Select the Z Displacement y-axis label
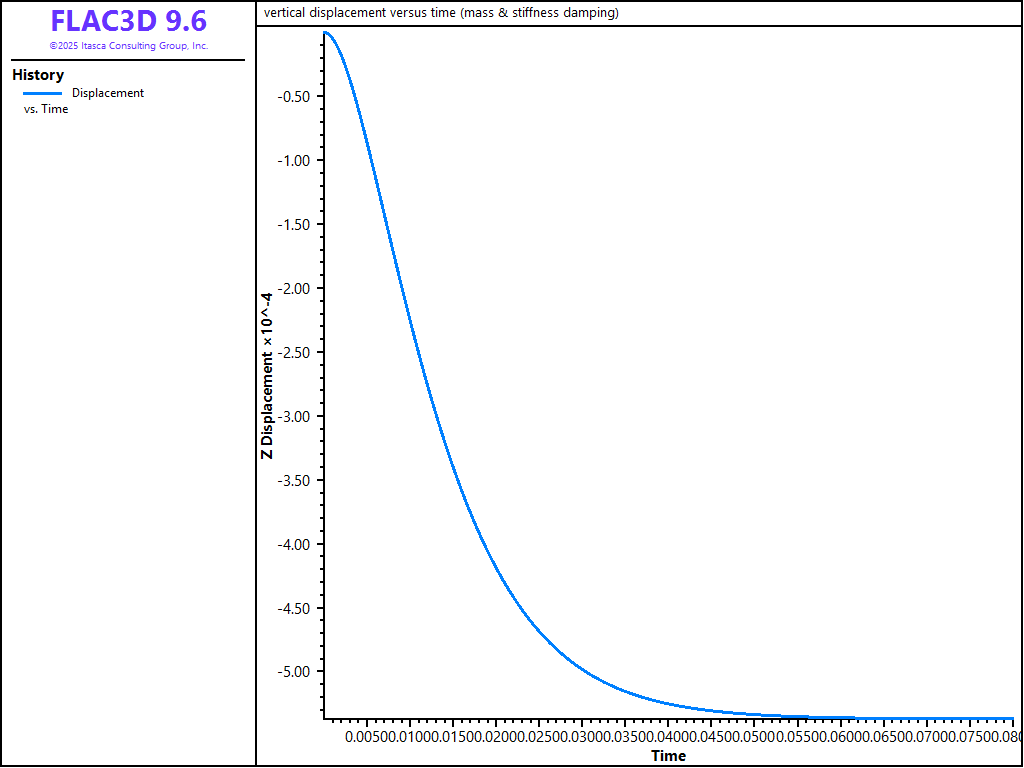Screen dimensions: 1024x768 [x=266, y=375]
